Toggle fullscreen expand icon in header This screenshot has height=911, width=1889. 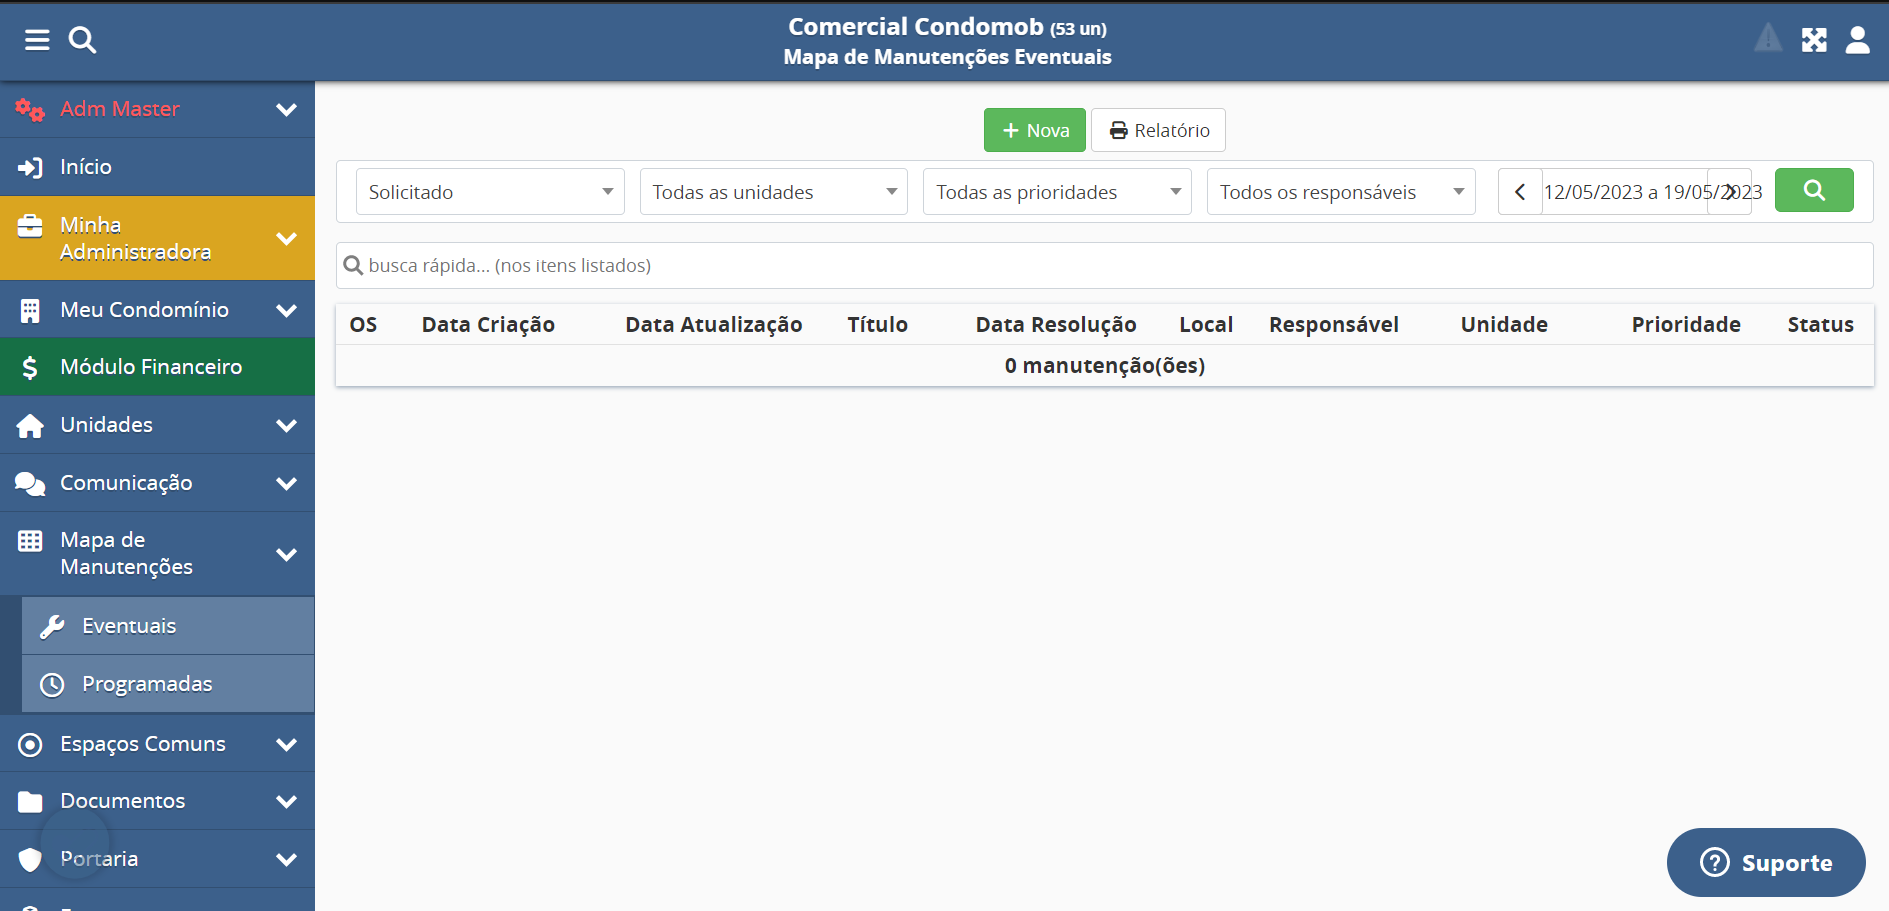click(x=1814, y=40)
